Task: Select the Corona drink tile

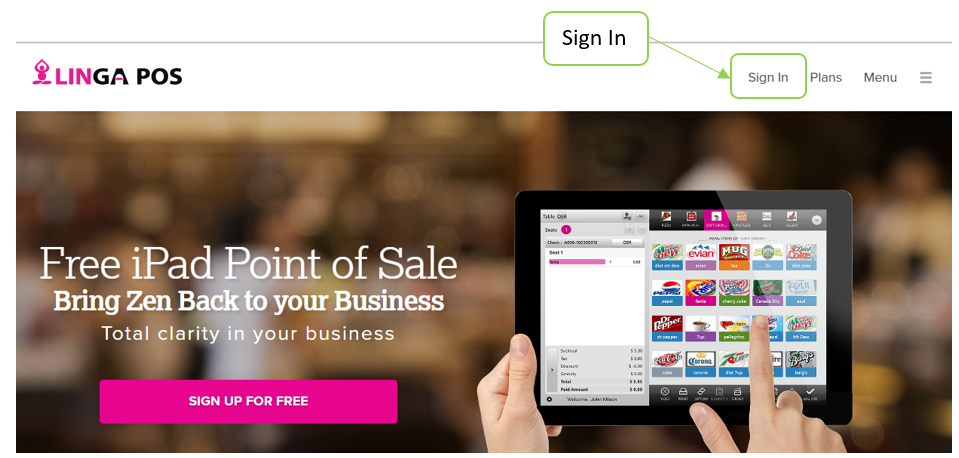Action: (x=701, y=363)
